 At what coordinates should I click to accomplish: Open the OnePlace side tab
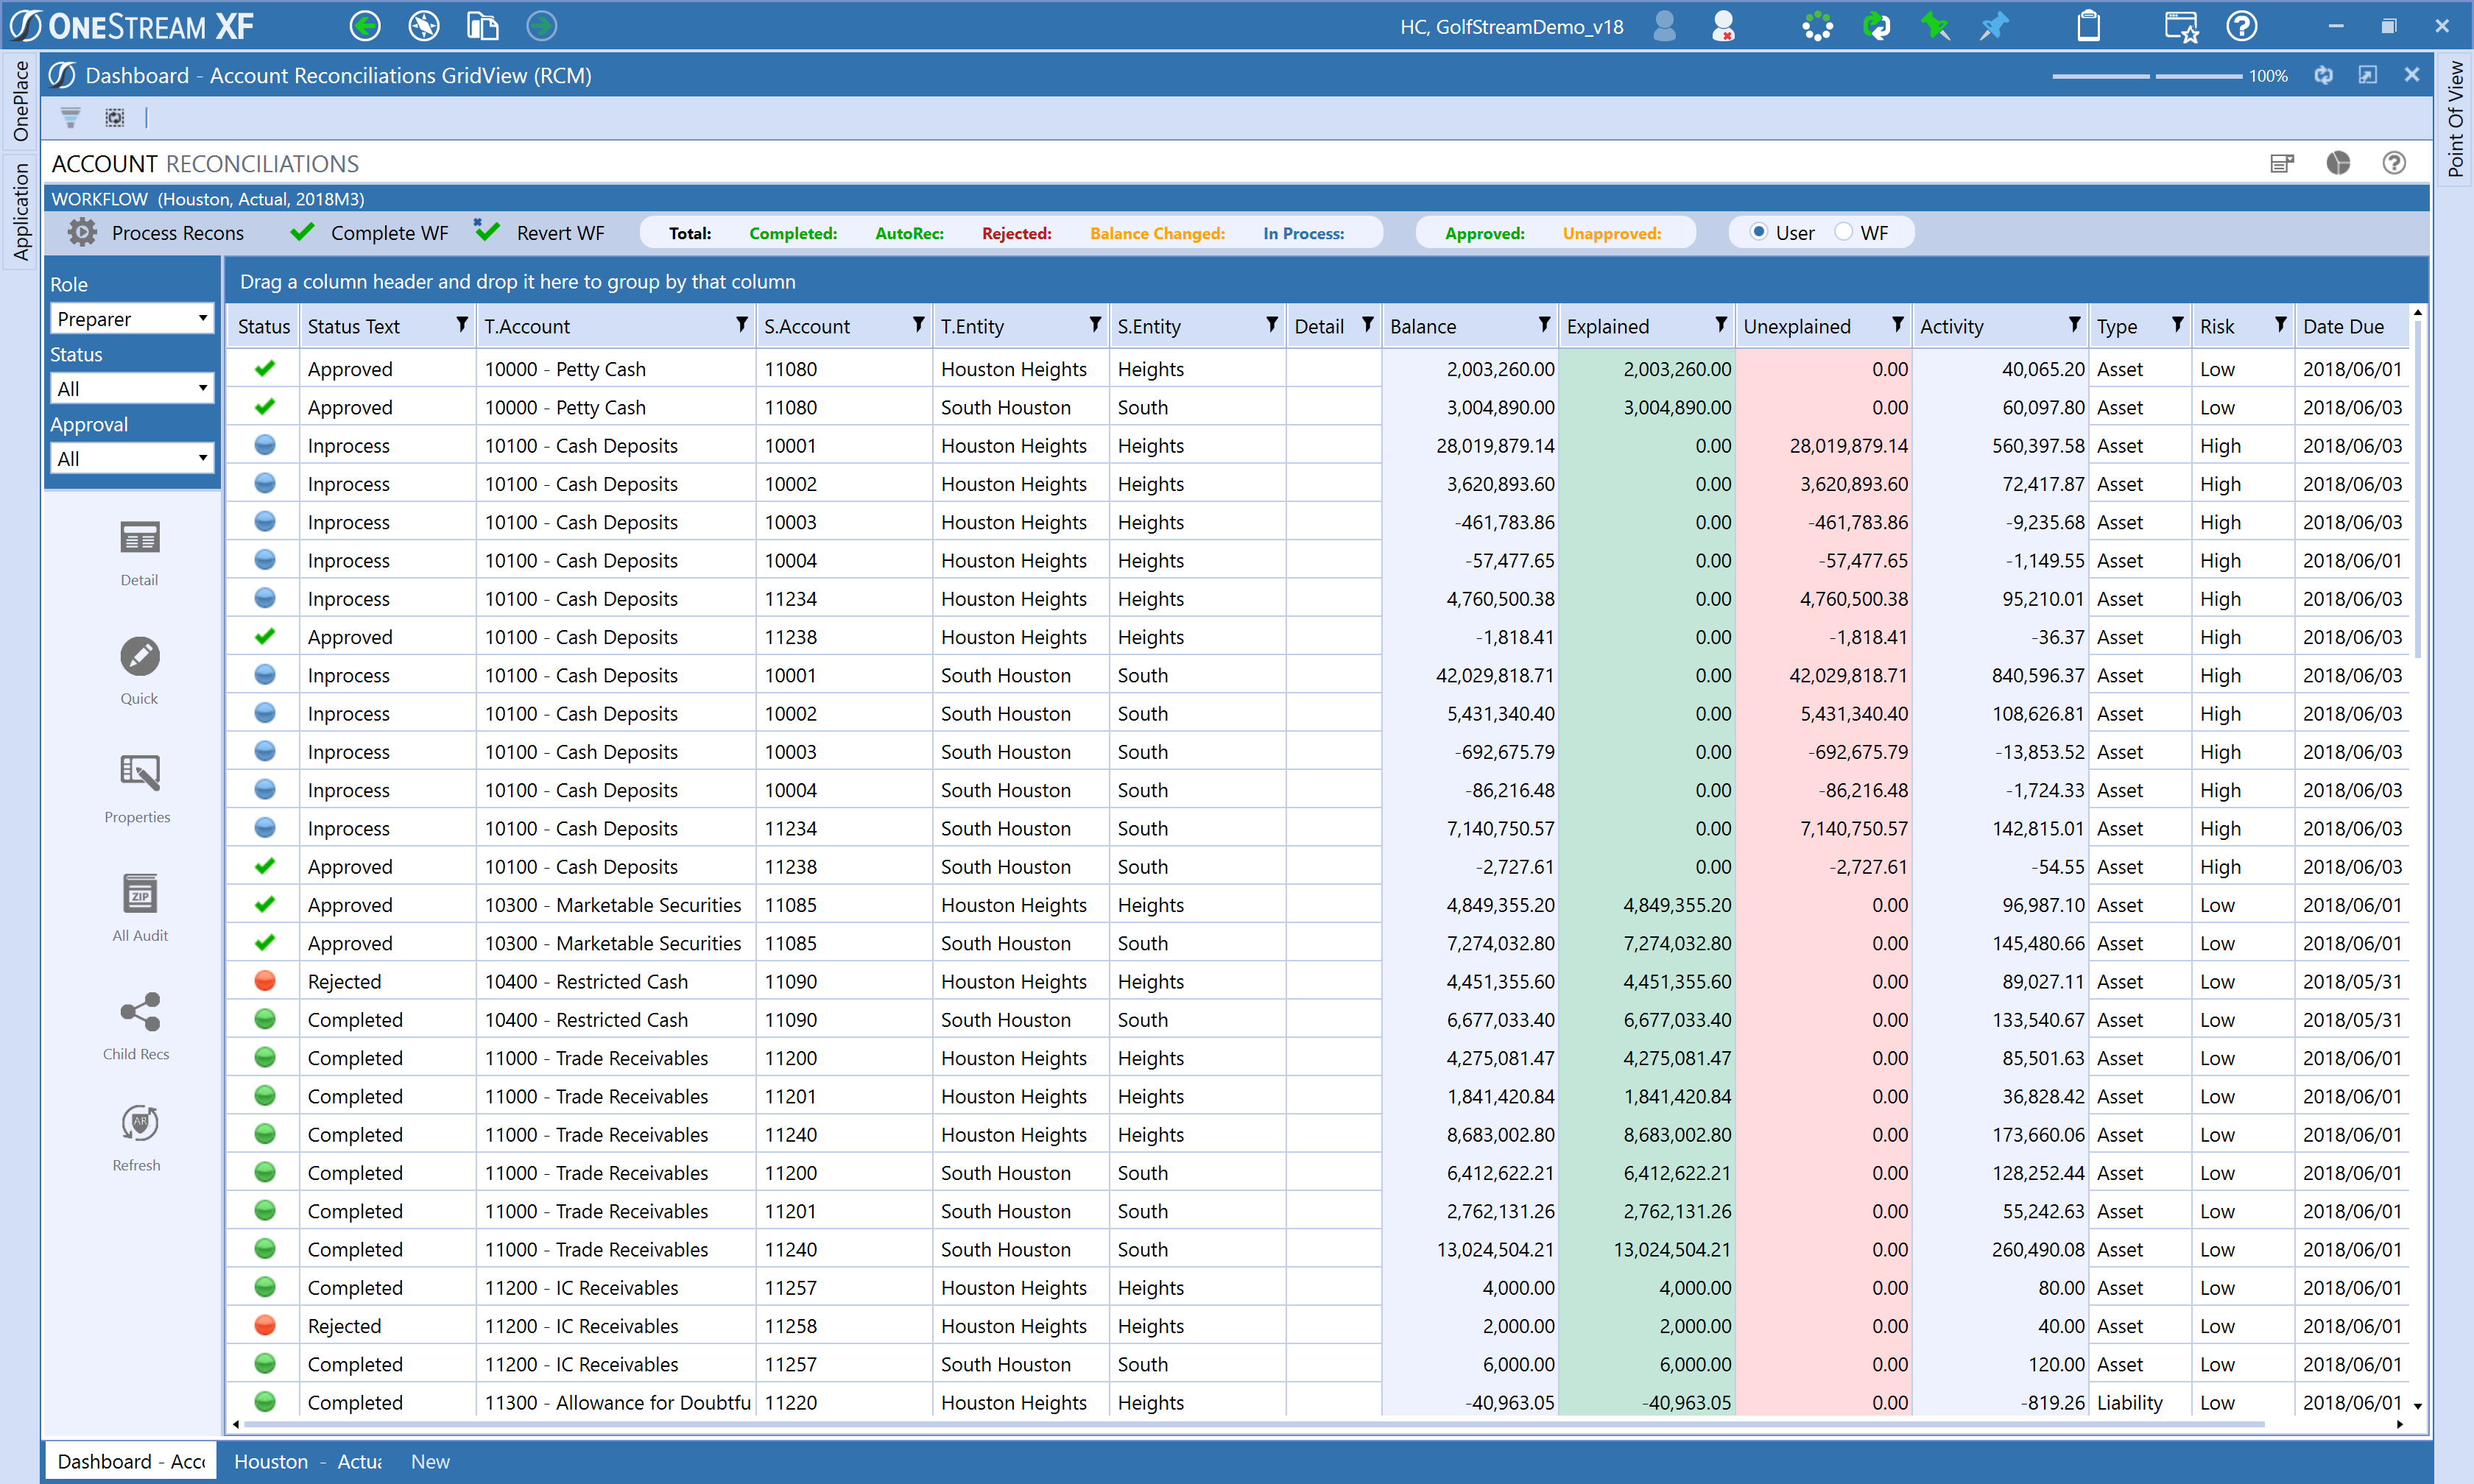point(20,101)
